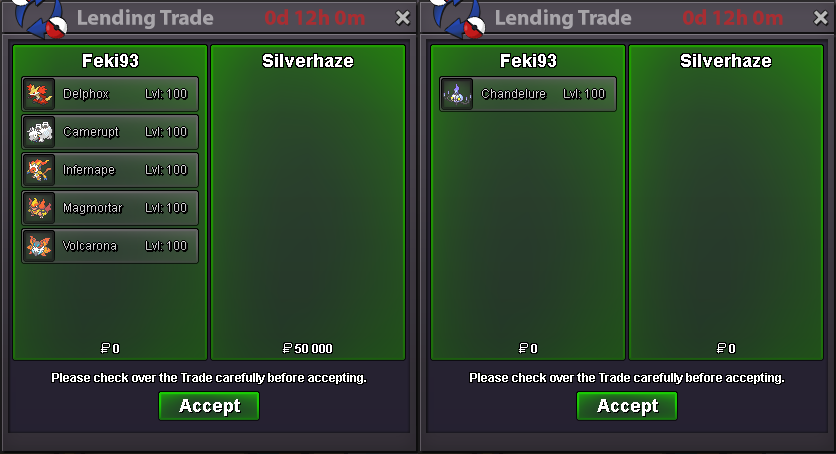Viewport: 836px width, 454px height.
Task: Accept the Chandelure trade in right window
Action: pos(627,406)
